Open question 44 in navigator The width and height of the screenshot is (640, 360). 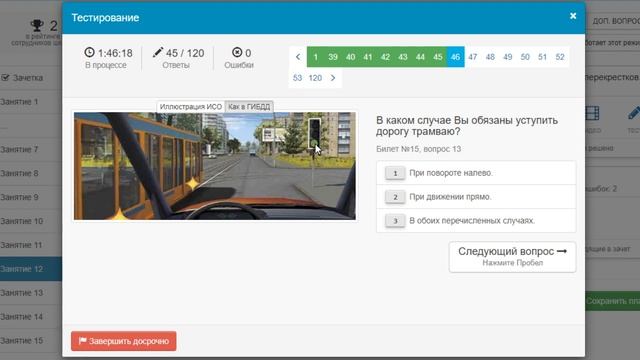pyautogui.click(x=420, y=57)
